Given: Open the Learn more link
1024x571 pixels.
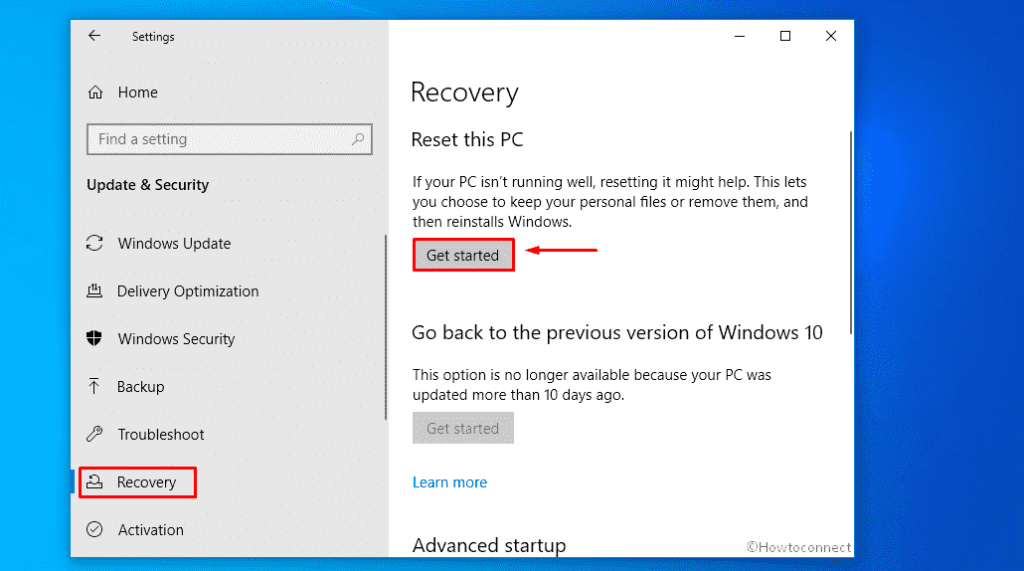Looking at the screenshot, I should 450,482.
